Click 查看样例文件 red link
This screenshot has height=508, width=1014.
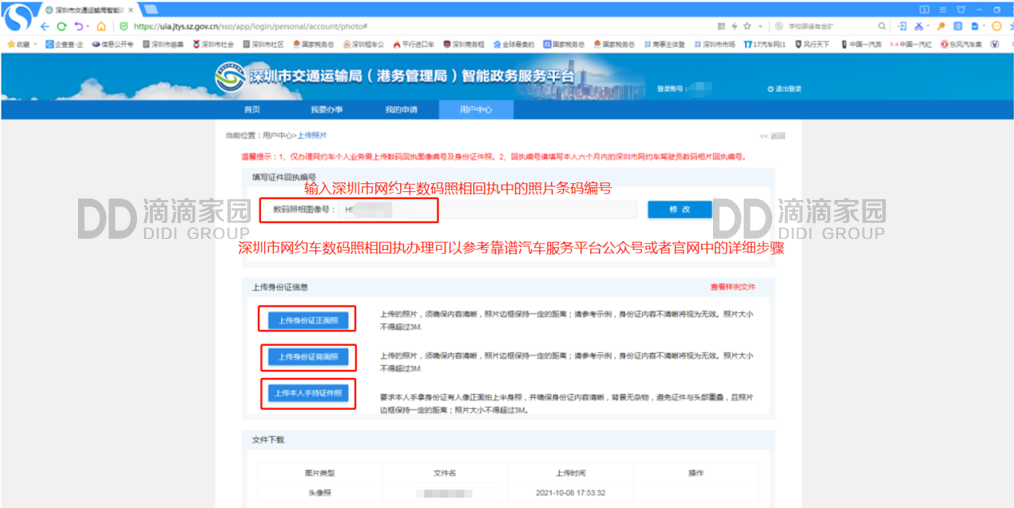733,287
